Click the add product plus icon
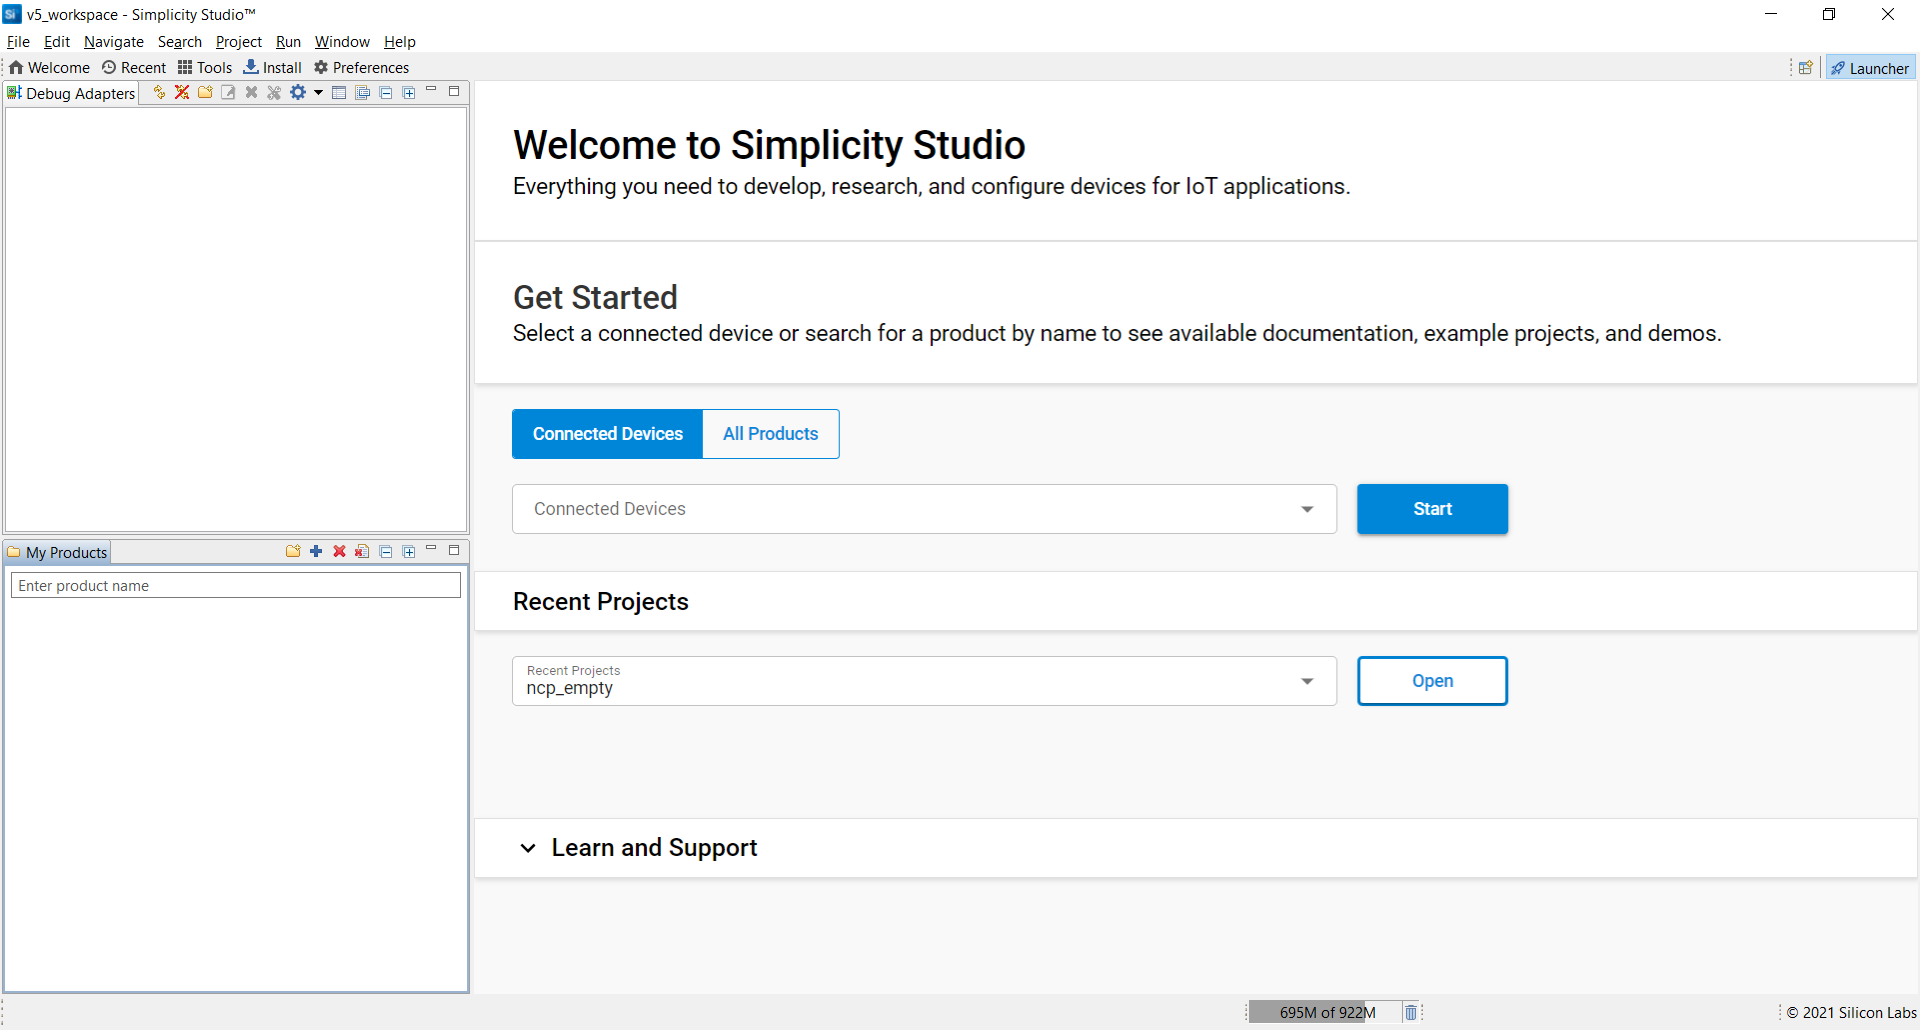Screen dimensions: 1920x1030 click(316, 551)
